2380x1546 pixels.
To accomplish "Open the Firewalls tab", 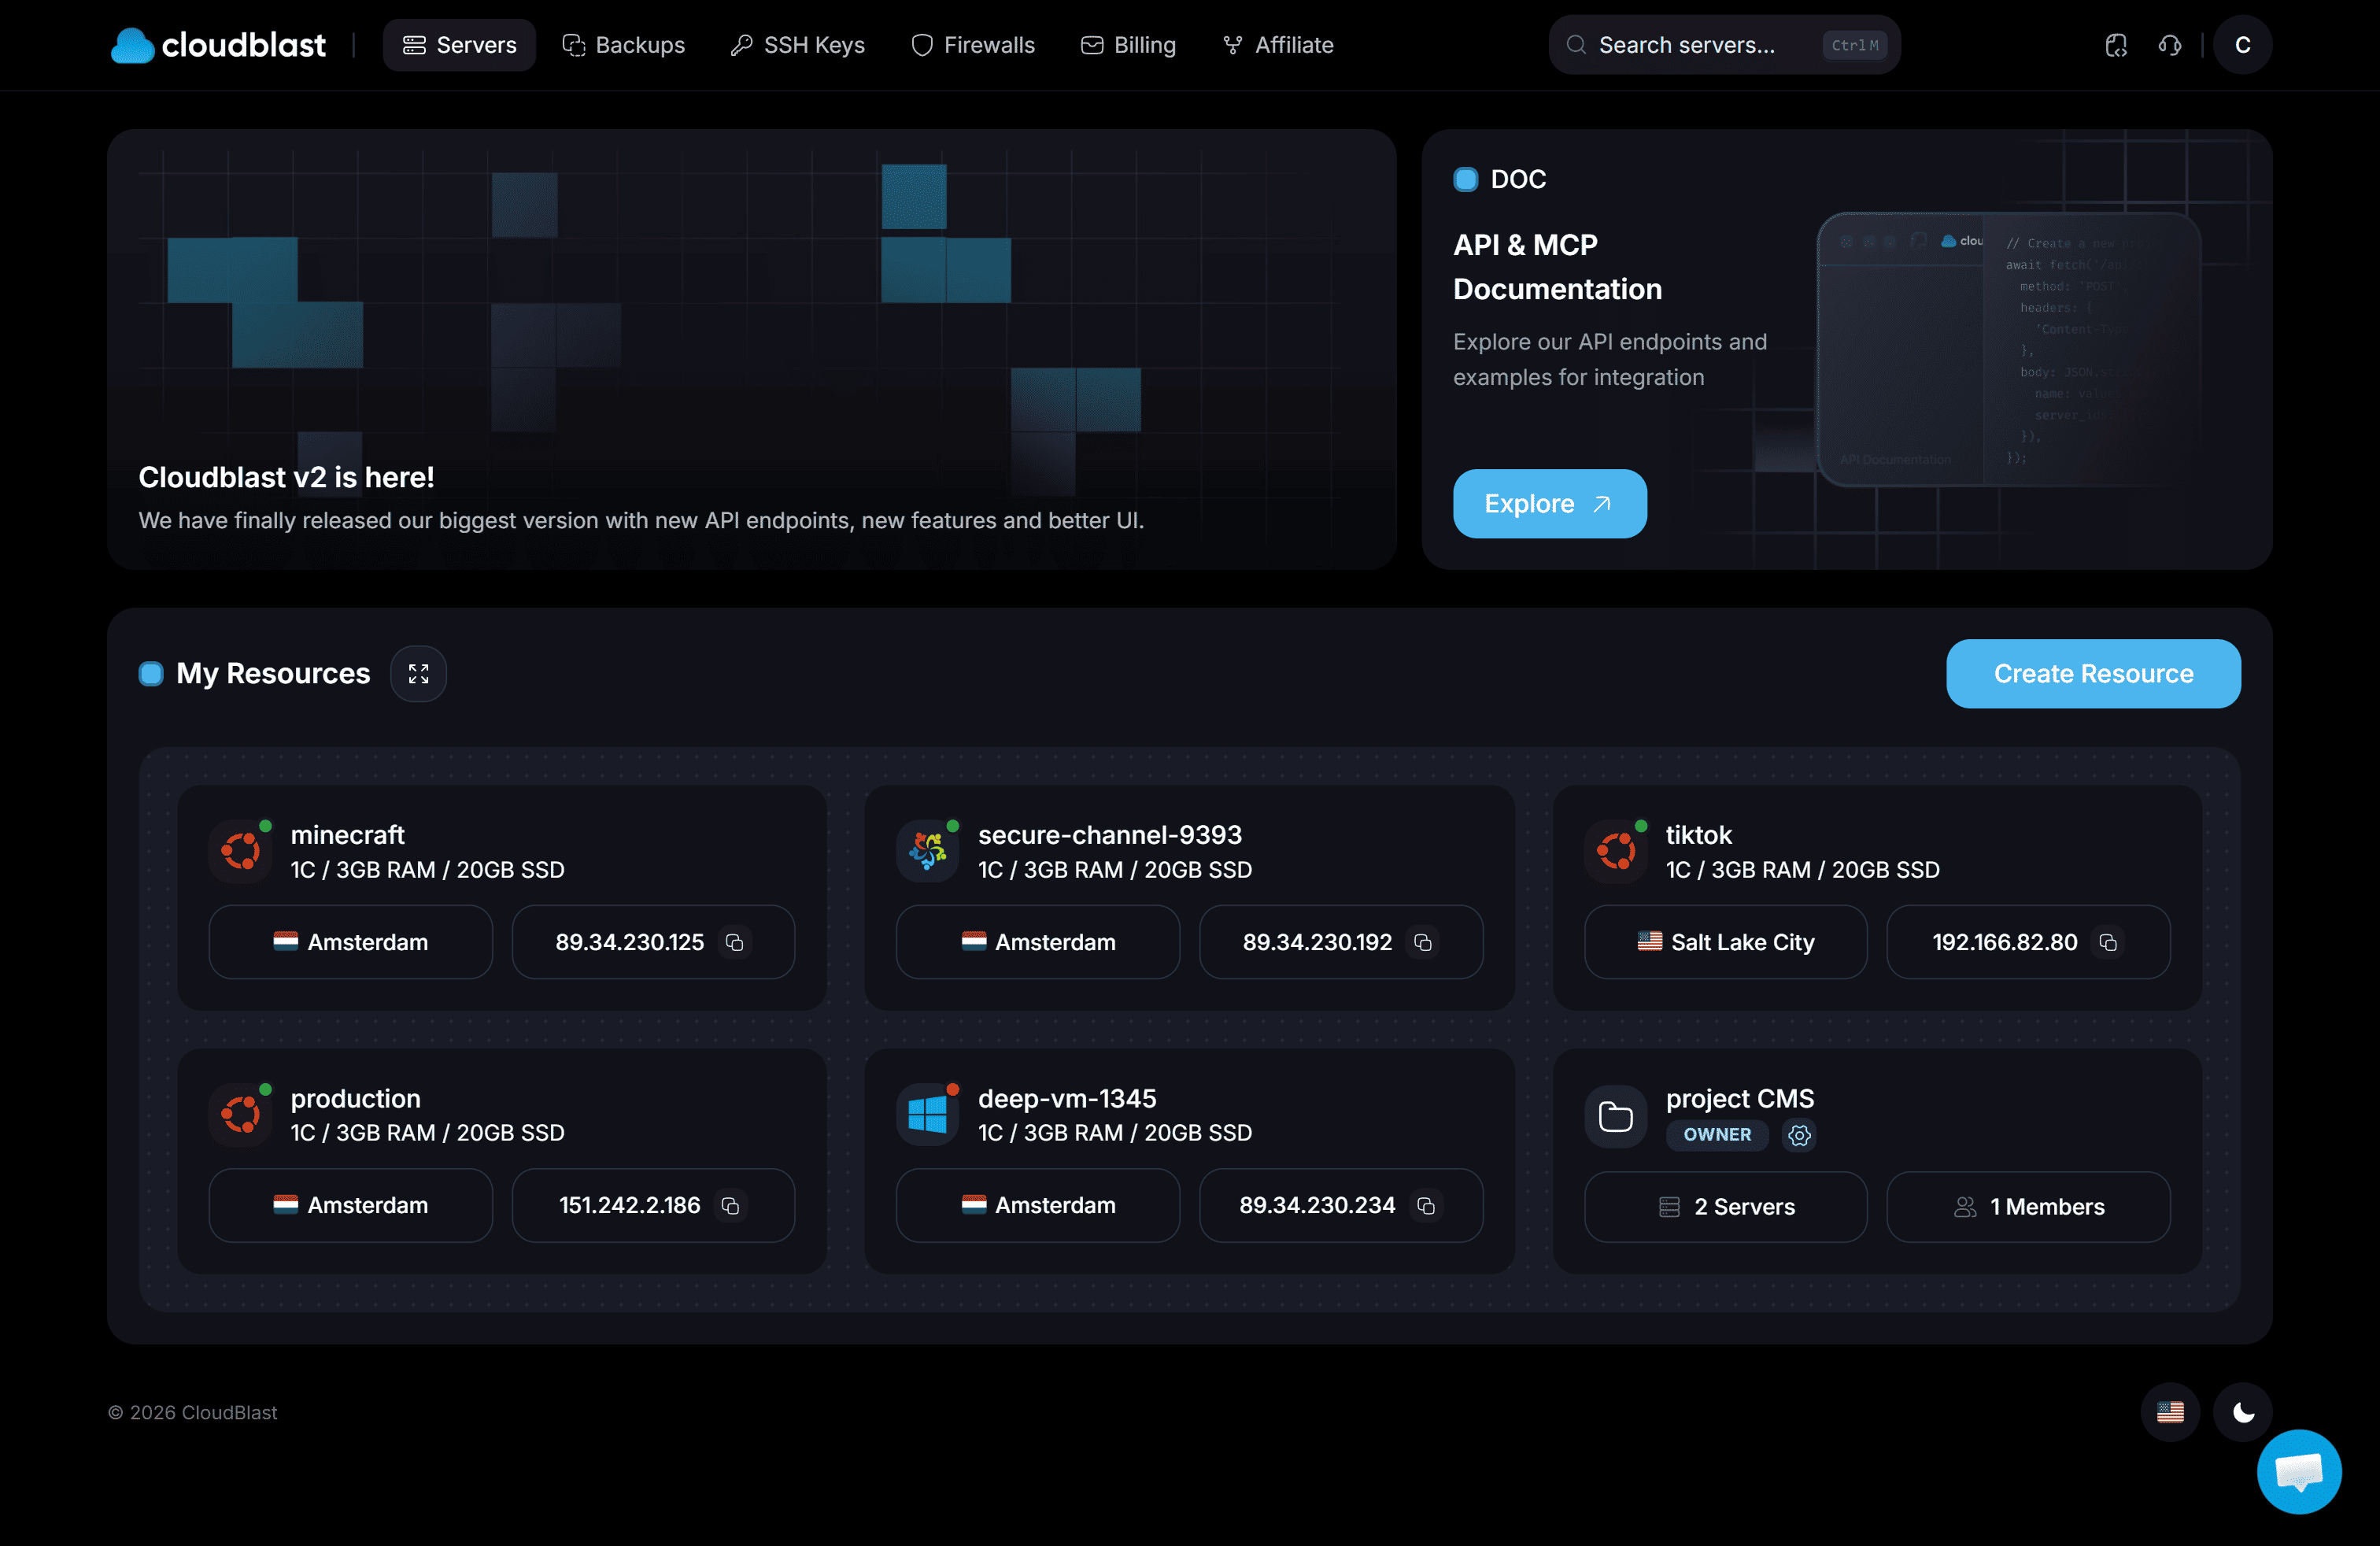I will [973, 45].
